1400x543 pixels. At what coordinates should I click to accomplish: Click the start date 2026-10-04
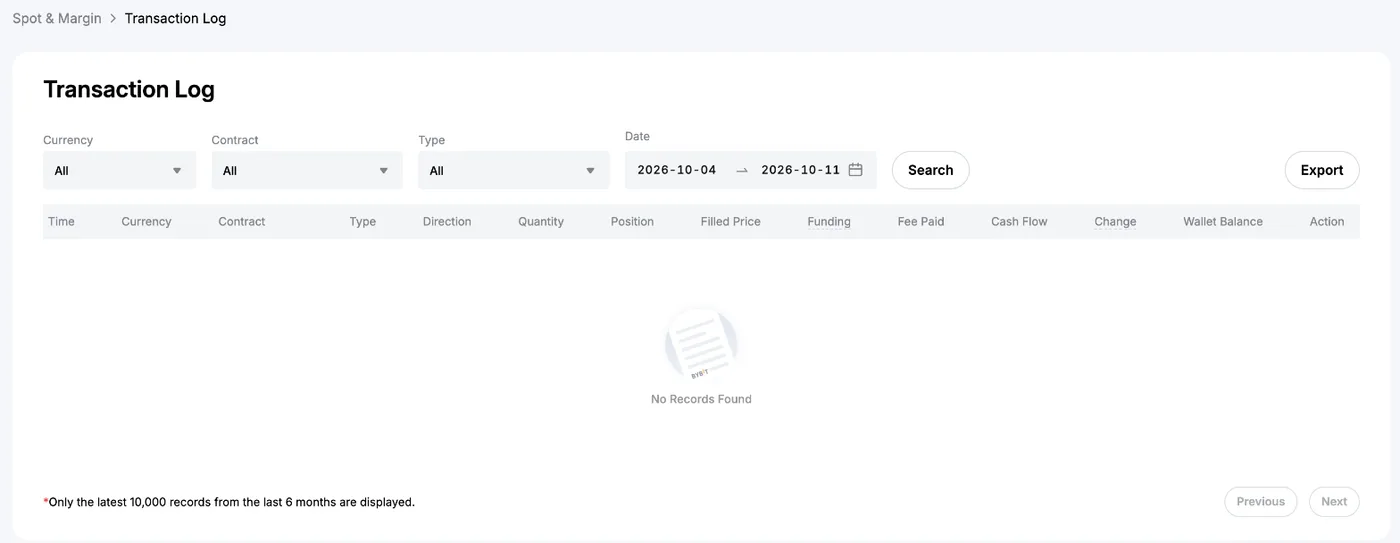677,170
